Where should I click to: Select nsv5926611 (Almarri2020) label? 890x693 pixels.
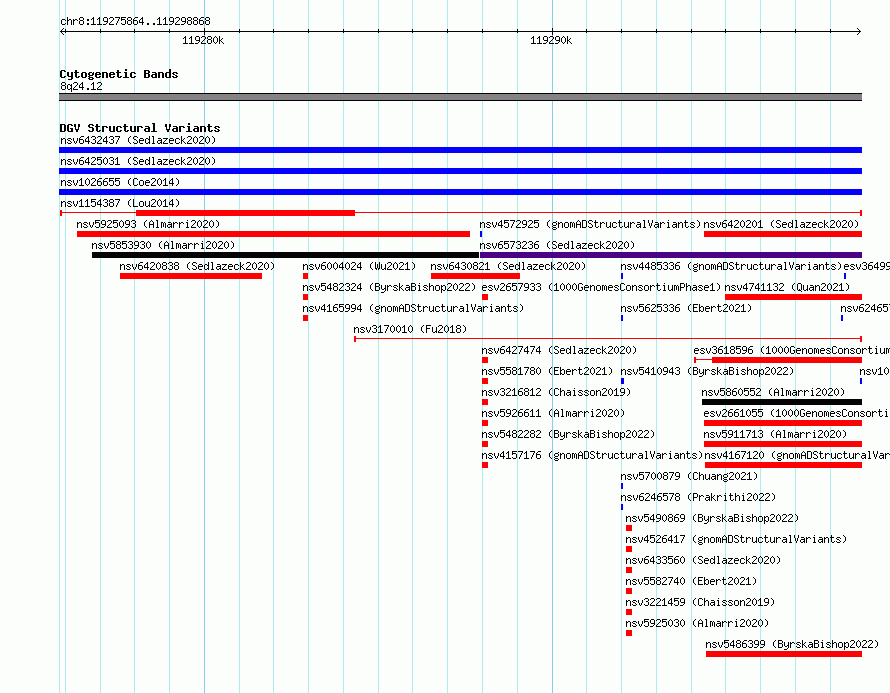553,413
